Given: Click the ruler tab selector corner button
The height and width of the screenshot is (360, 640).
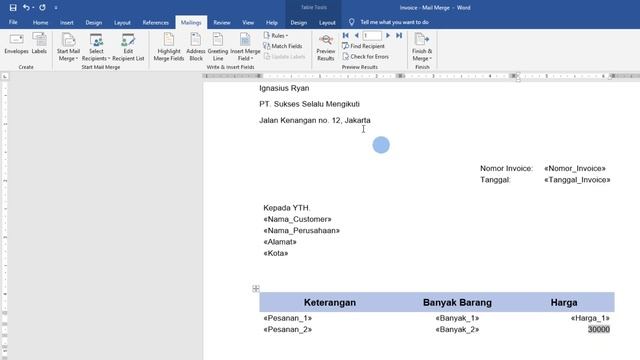Looking at the screenshot, I should 5,76.
